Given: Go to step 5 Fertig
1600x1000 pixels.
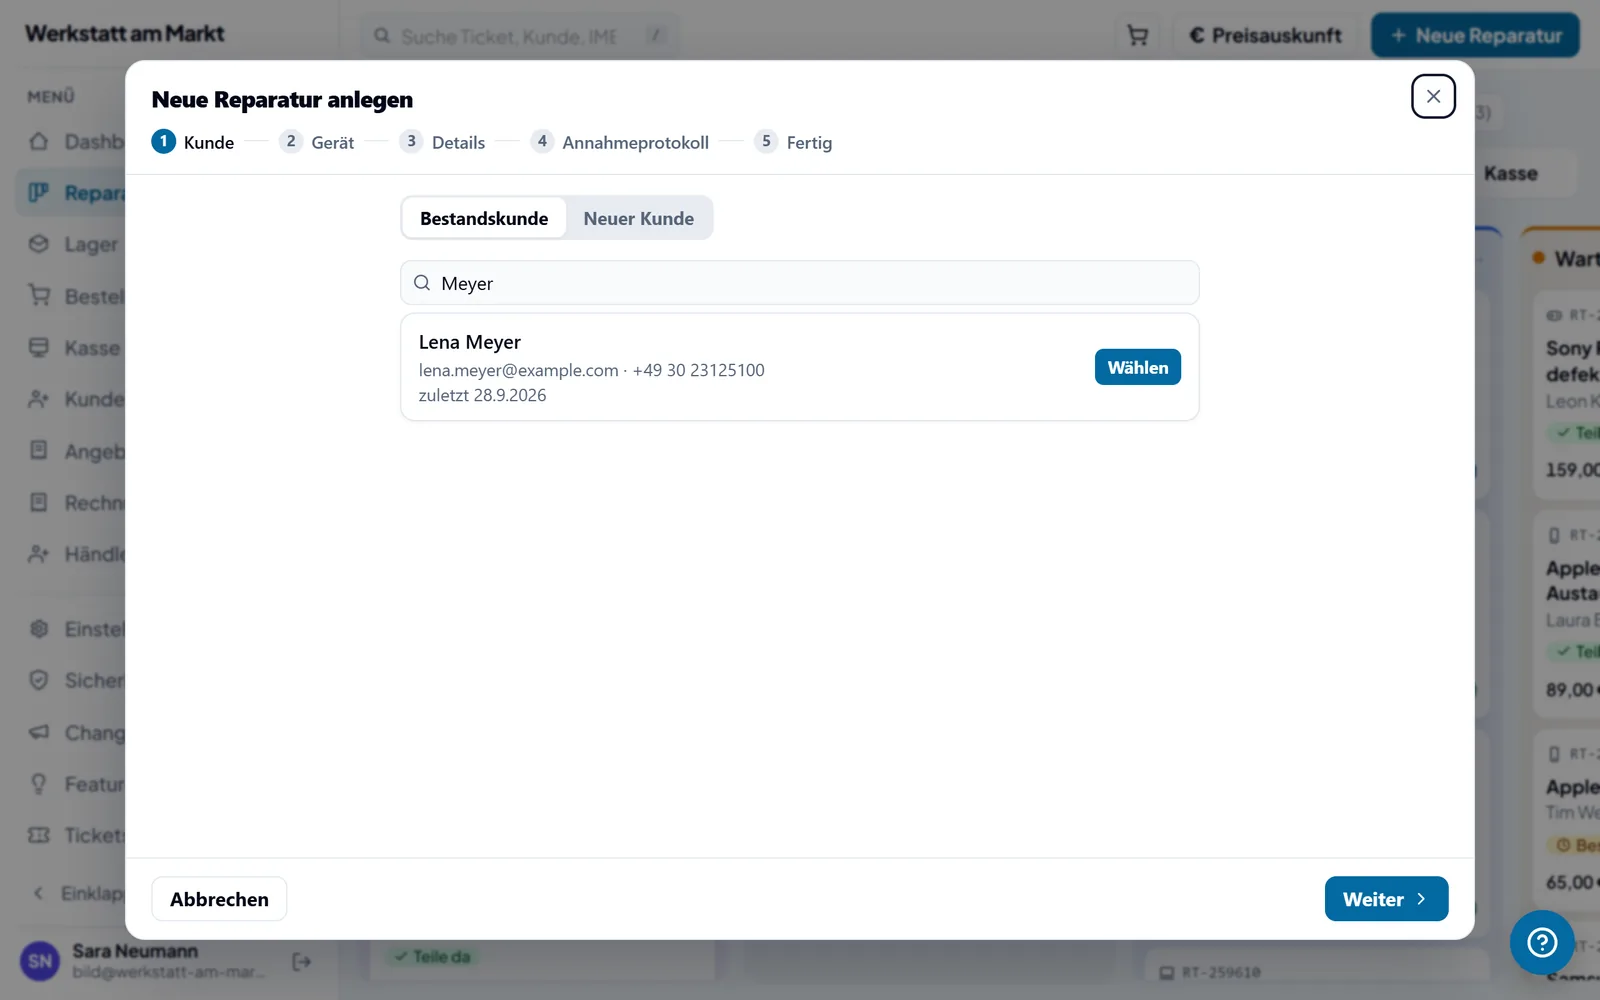Looking at the screenshot, I should (x=794, y=142).
